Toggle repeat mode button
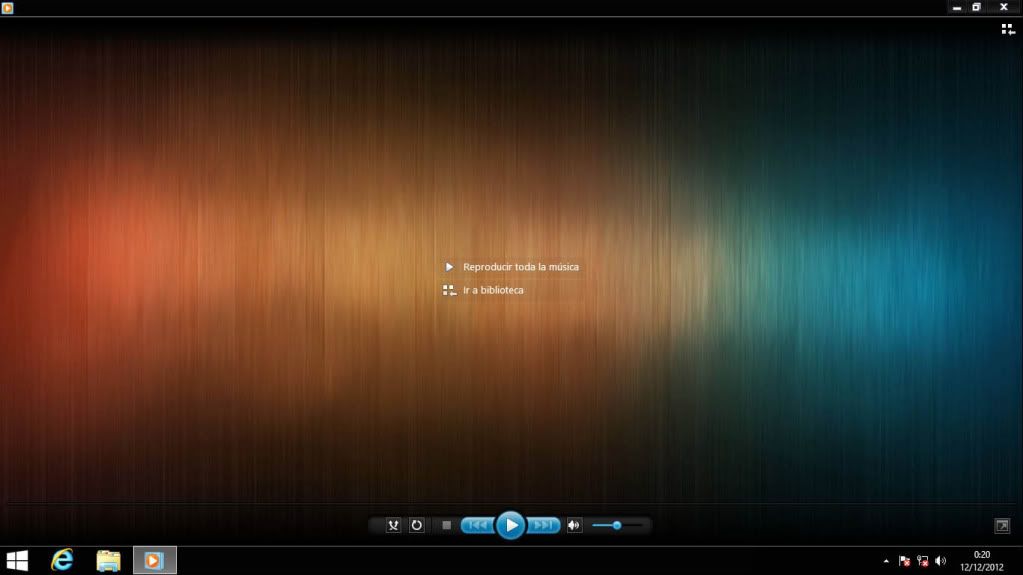The height and width of the screenshot is (575, 1023). [x=416, y=525]
